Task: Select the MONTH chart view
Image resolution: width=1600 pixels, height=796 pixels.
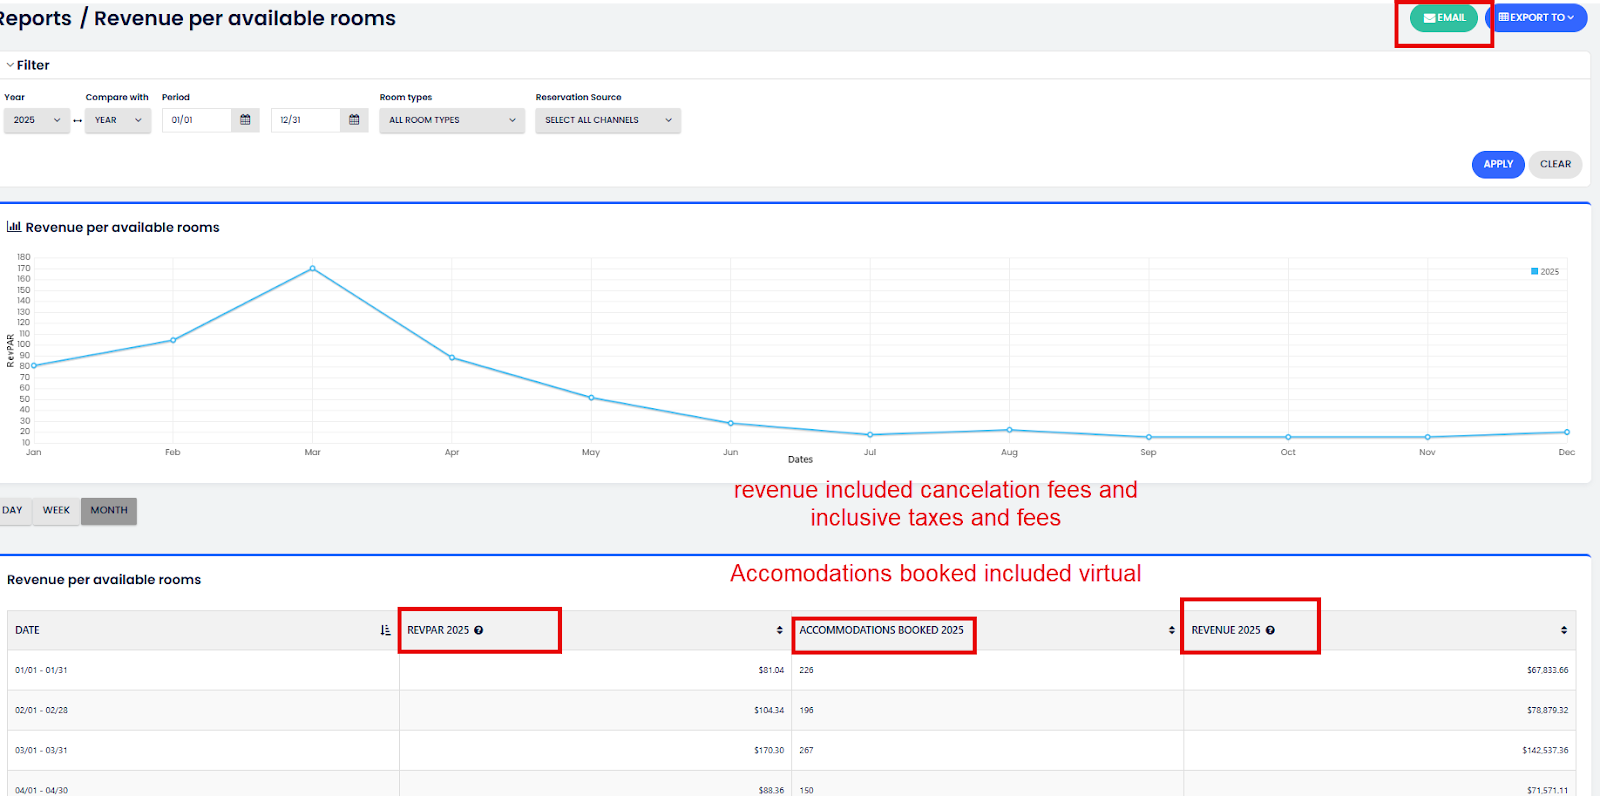Action: pyautogui.click(x=109, y=511)
